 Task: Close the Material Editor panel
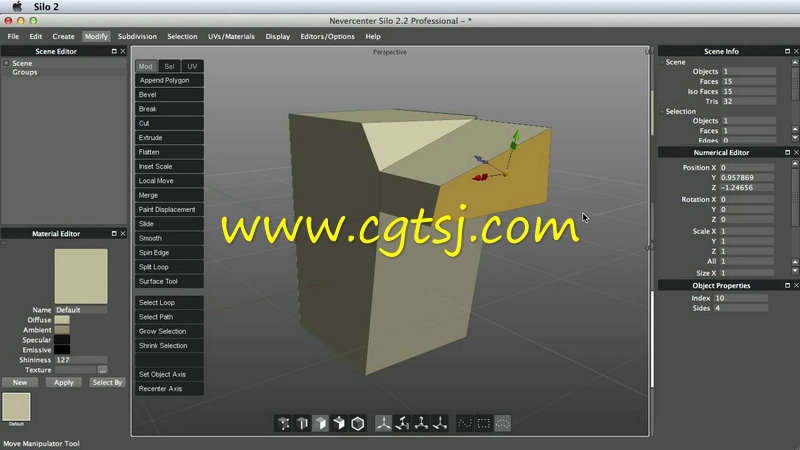pyautogui.click(x=123, y=233)
